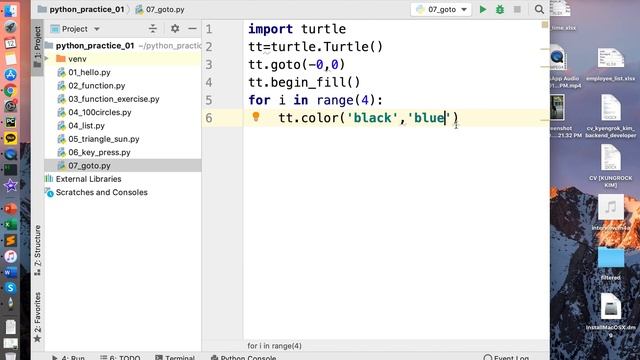Open PyCharm icon in the Dock

click(x=10, y=122)
